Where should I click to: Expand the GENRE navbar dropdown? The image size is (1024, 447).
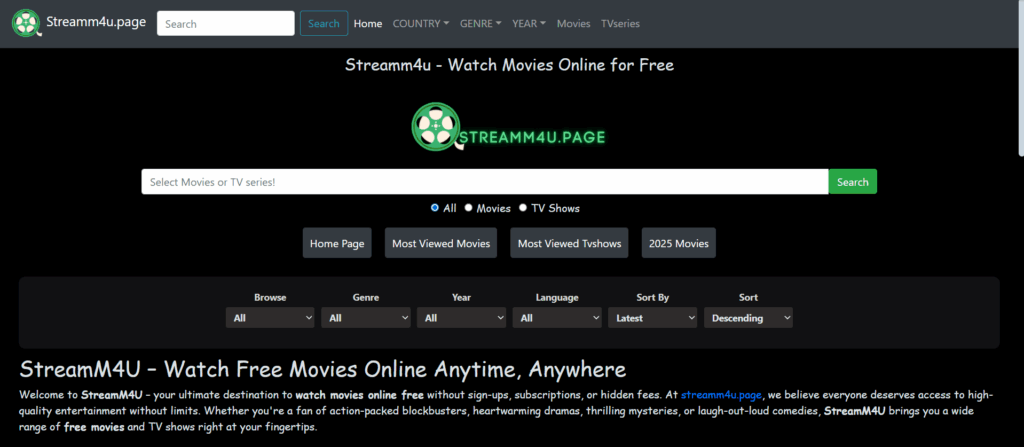[x=480, y=23]
